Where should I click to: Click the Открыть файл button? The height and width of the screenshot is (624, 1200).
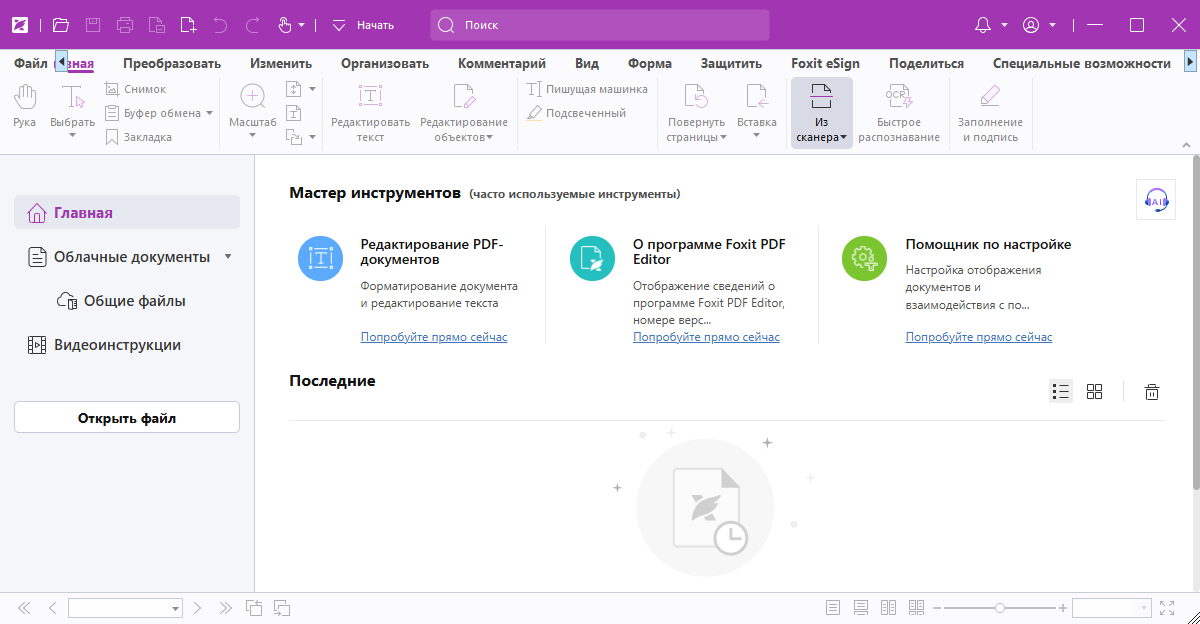coord(127,418)
